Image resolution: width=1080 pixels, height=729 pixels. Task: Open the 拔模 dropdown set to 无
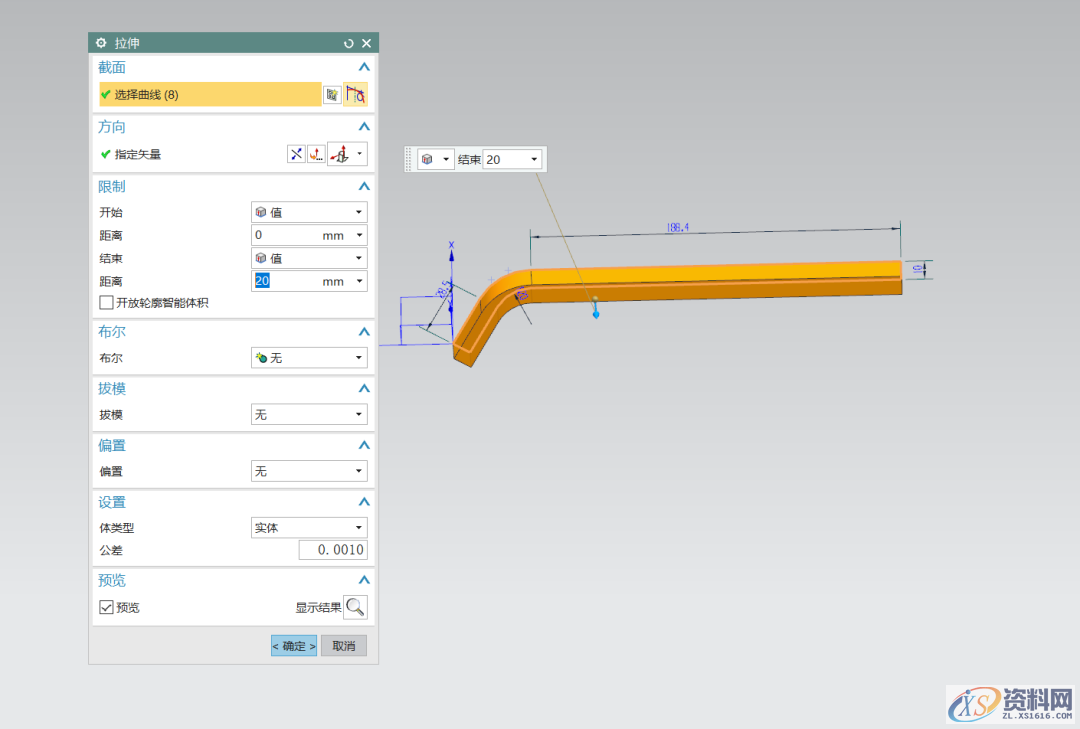(x=309, y=414)
